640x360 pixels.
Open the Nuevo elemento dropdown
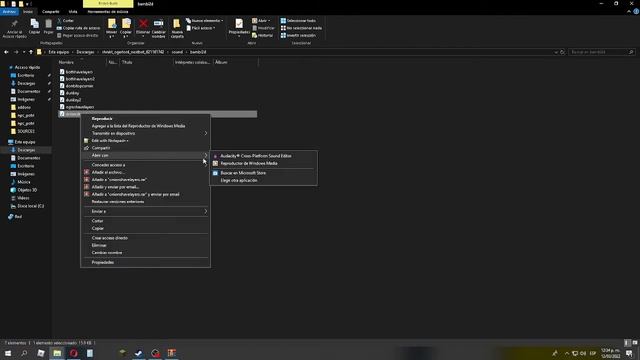click(x=204, y=20)
